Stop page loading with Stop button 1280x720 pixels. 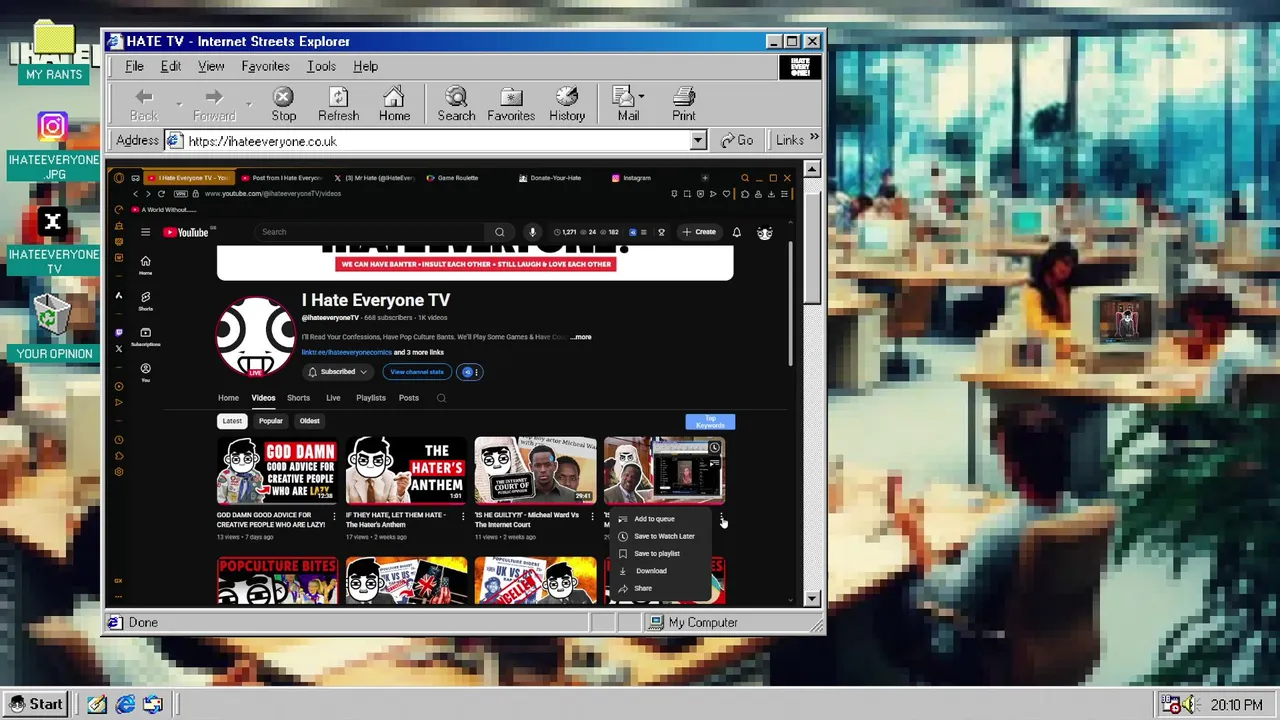pos(283,104)
